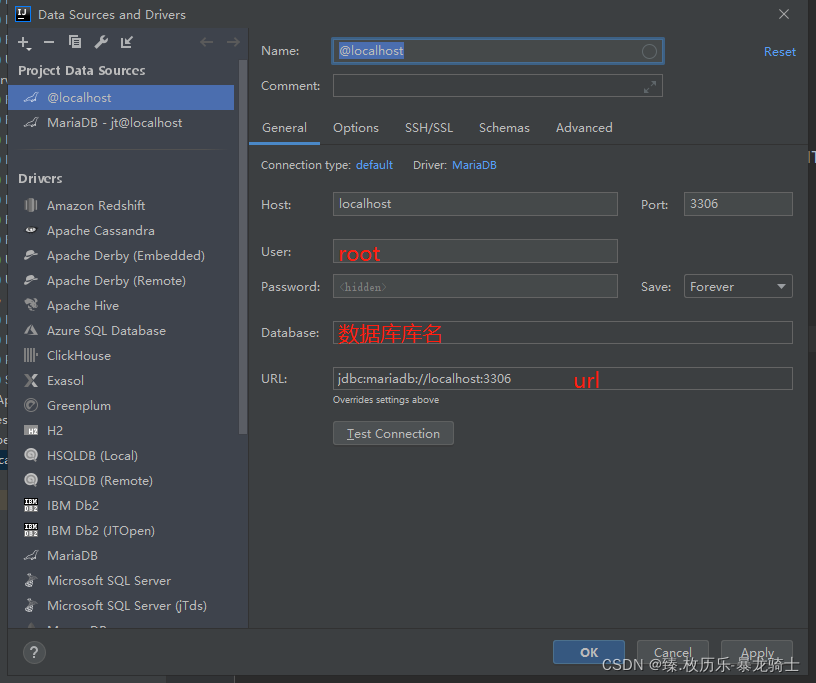Open the help question mark button
The image size is (816, 683).
click(34, 652)
